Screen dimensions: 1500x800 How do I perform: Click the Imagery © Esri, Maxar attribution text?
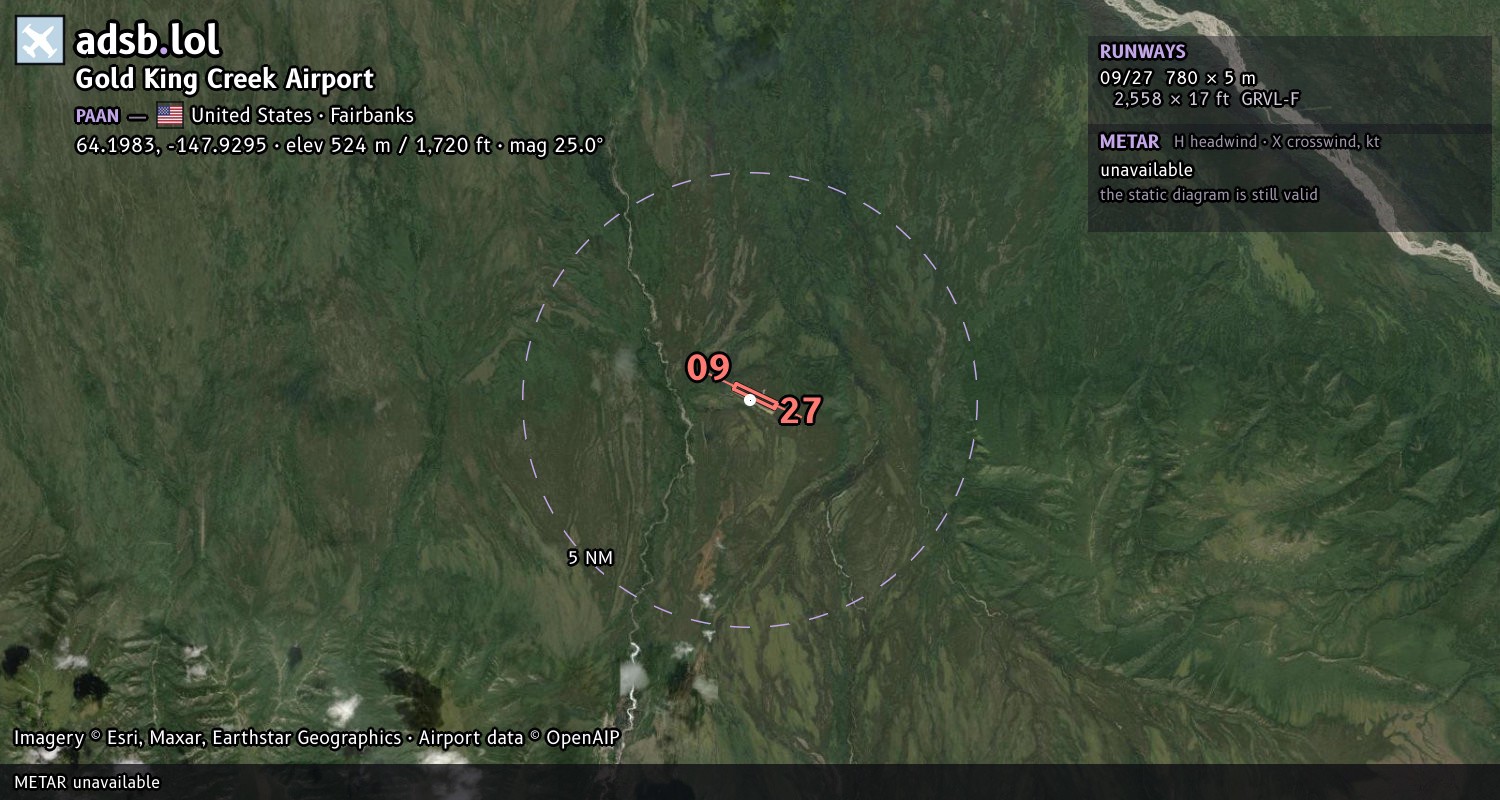[317, 738]
